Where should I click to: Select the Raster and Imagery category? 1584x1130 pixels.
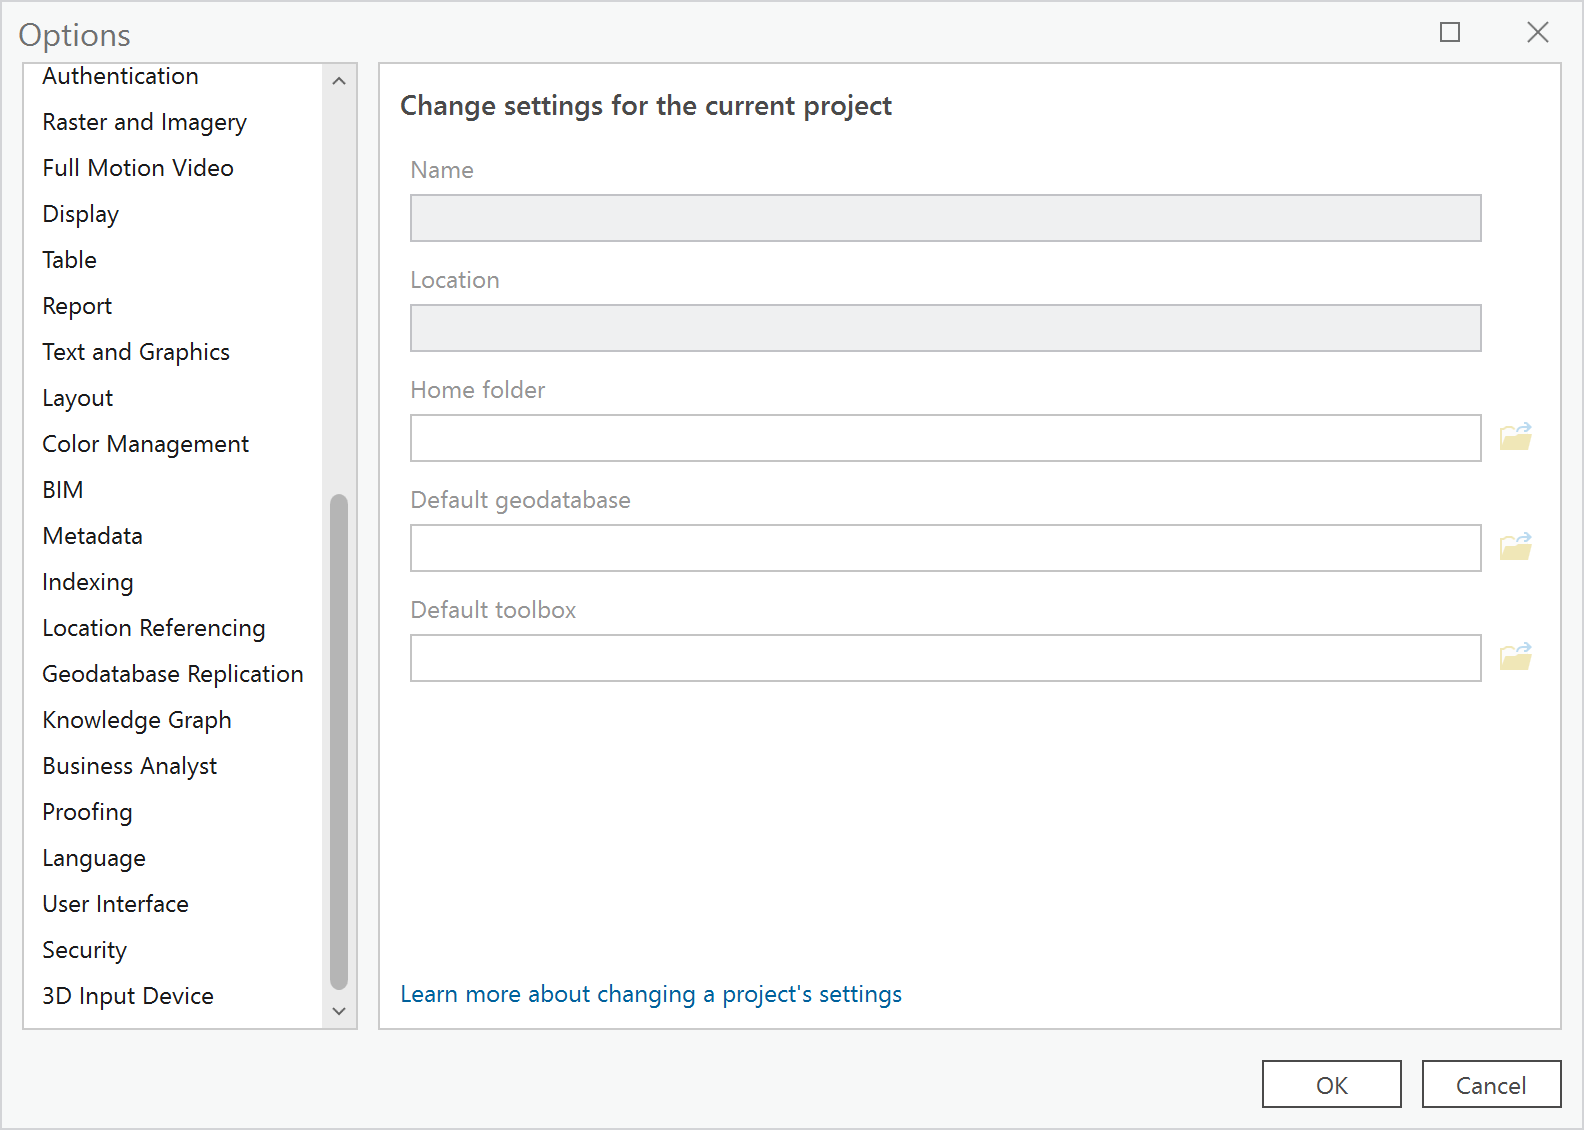tap(144, 122)
